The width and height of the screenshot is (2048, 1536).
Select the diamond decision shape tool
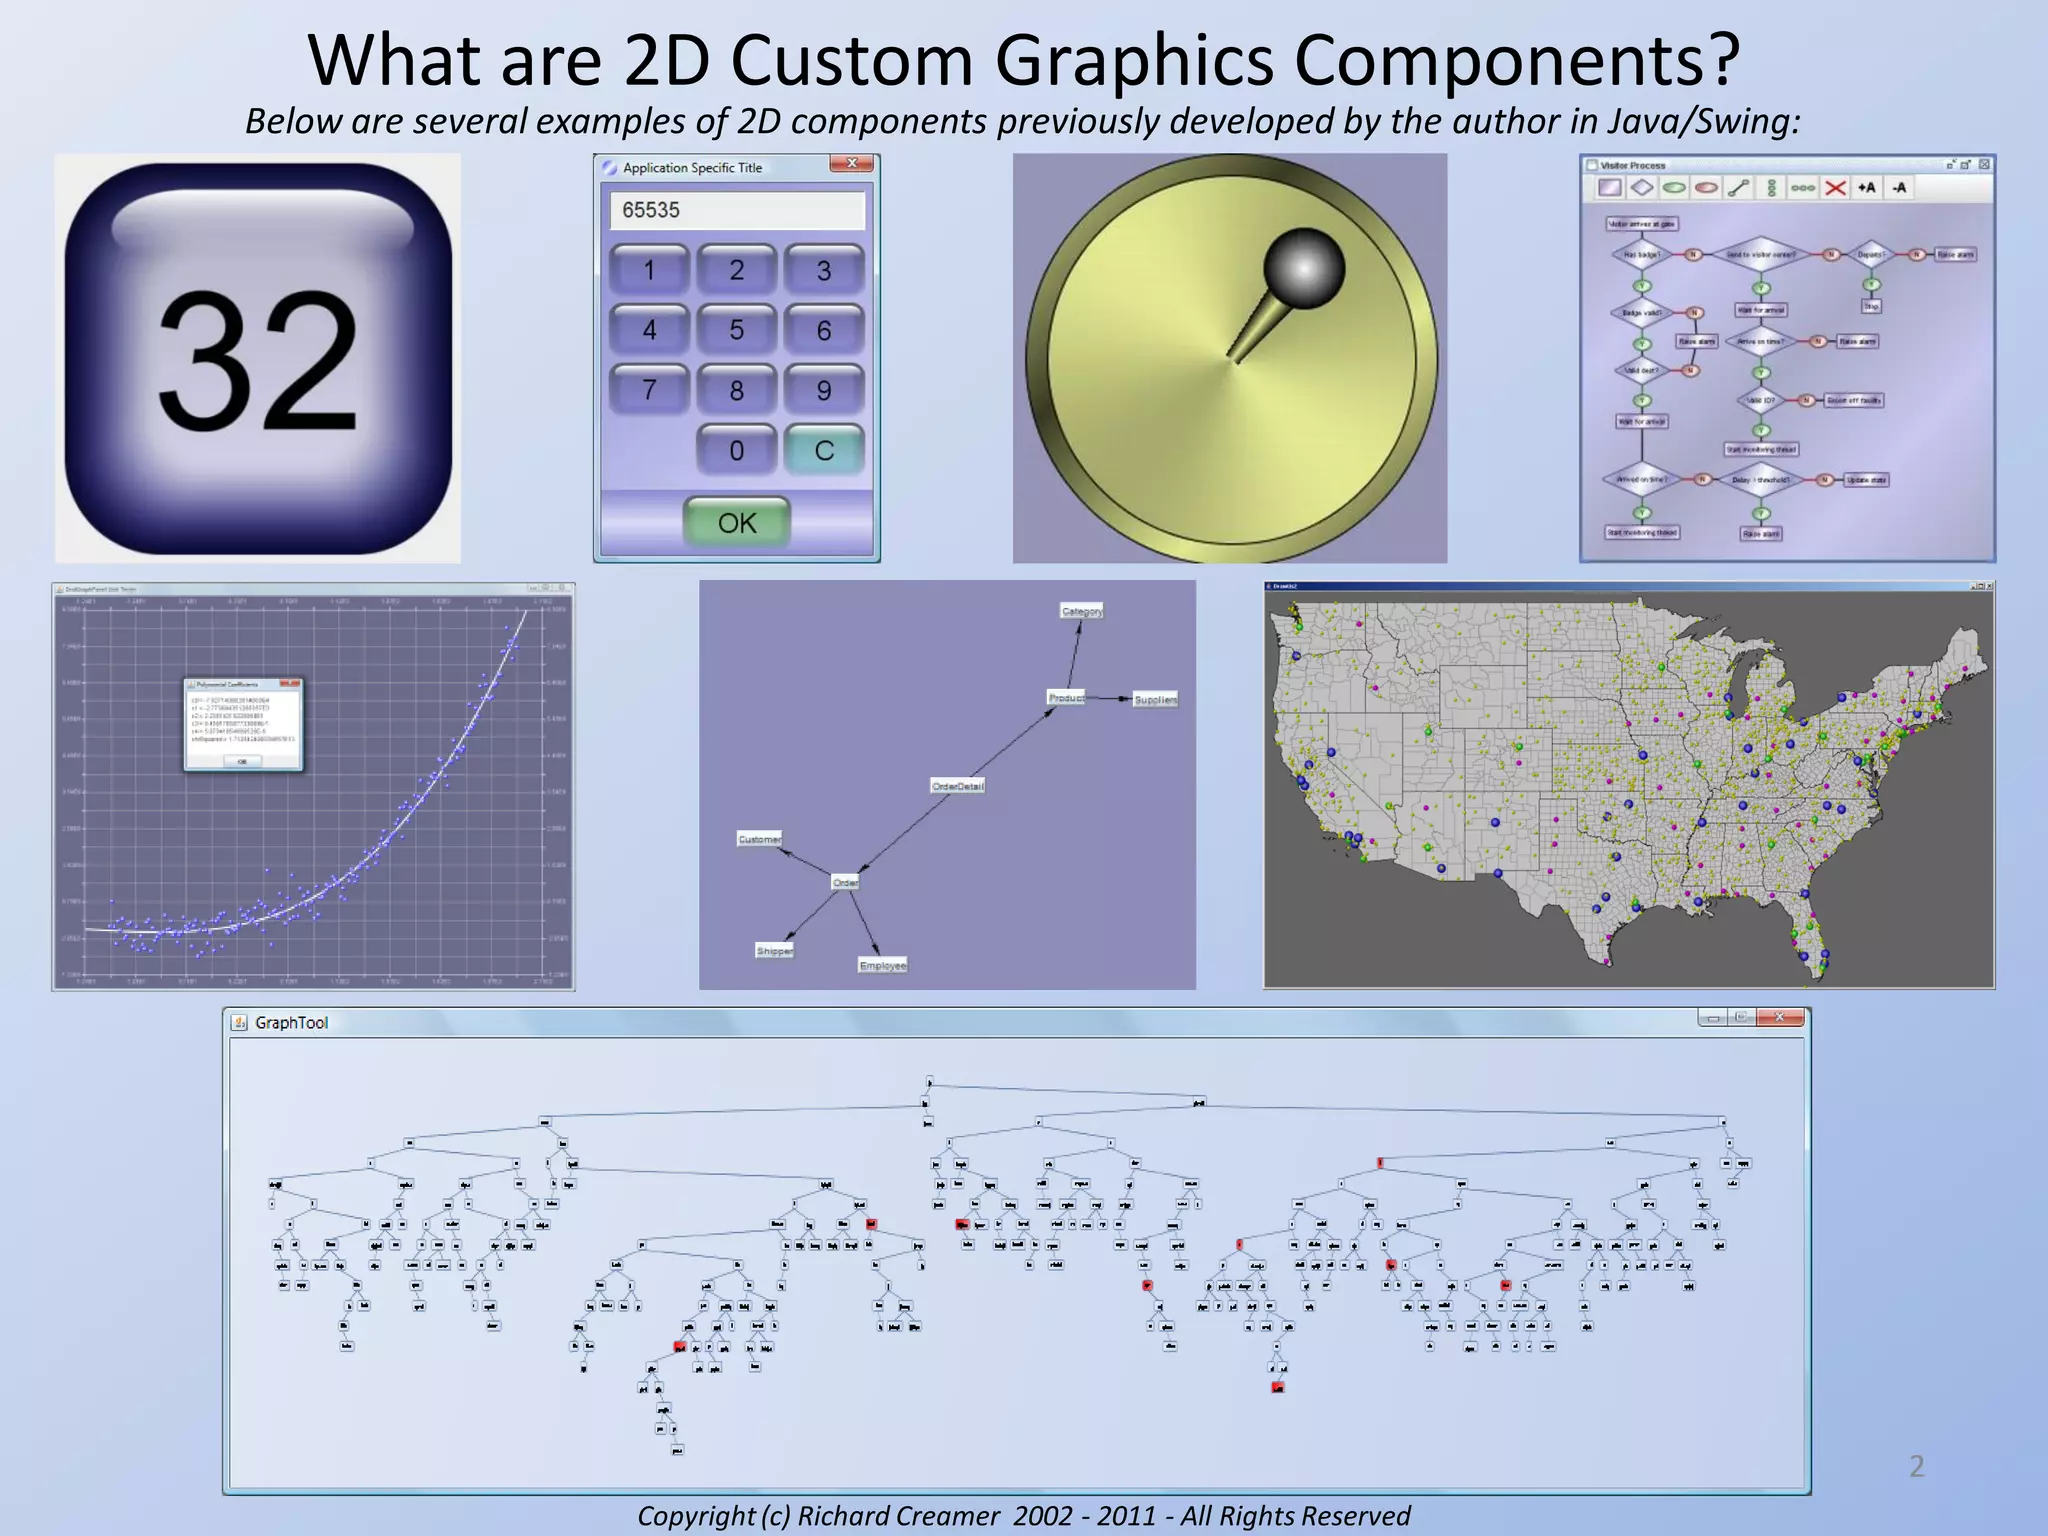point(1642,187)
